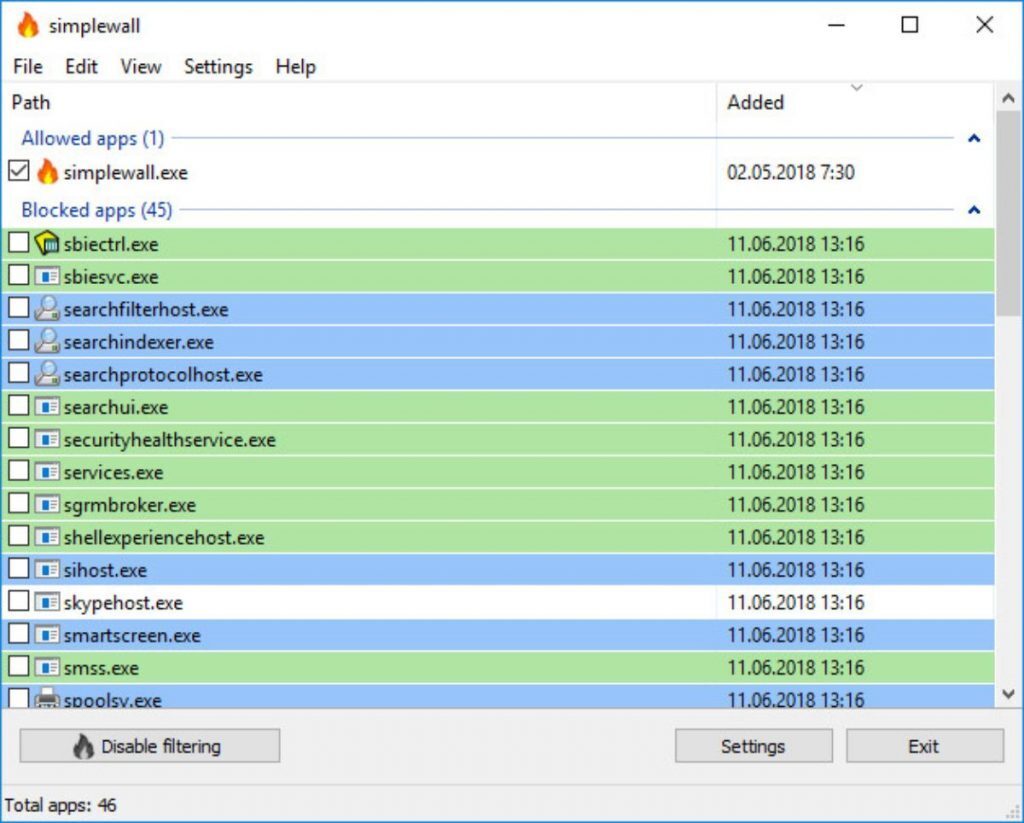The height and width of the screenshot is (823, 1024).
Task: Click the icon next to smartscreen.exe
Action: tap(45, 635)
